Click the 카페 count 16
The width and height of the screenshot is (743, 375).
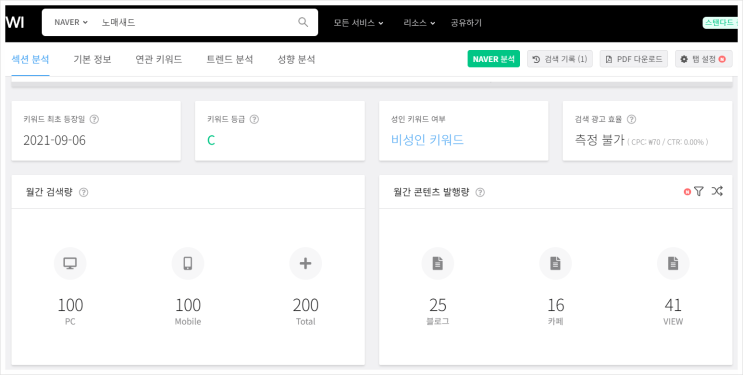click(556, 305)
